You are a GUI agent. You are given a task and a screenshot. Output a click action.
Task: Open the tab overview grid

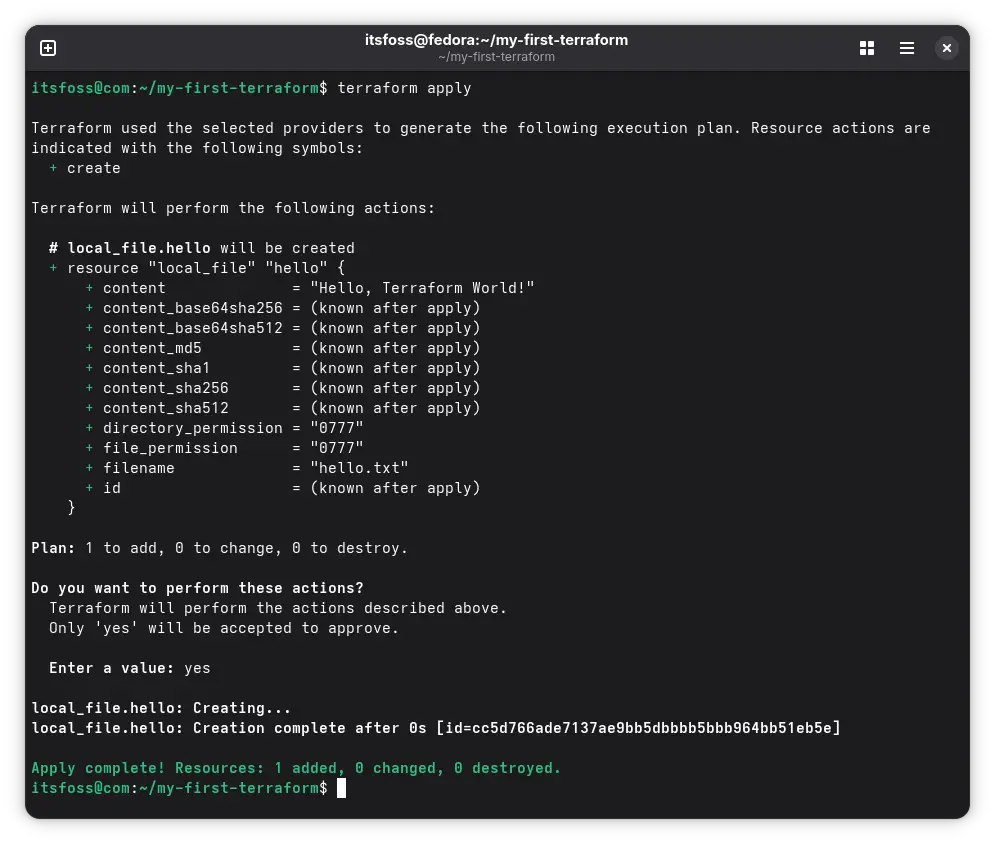point(866,47)
